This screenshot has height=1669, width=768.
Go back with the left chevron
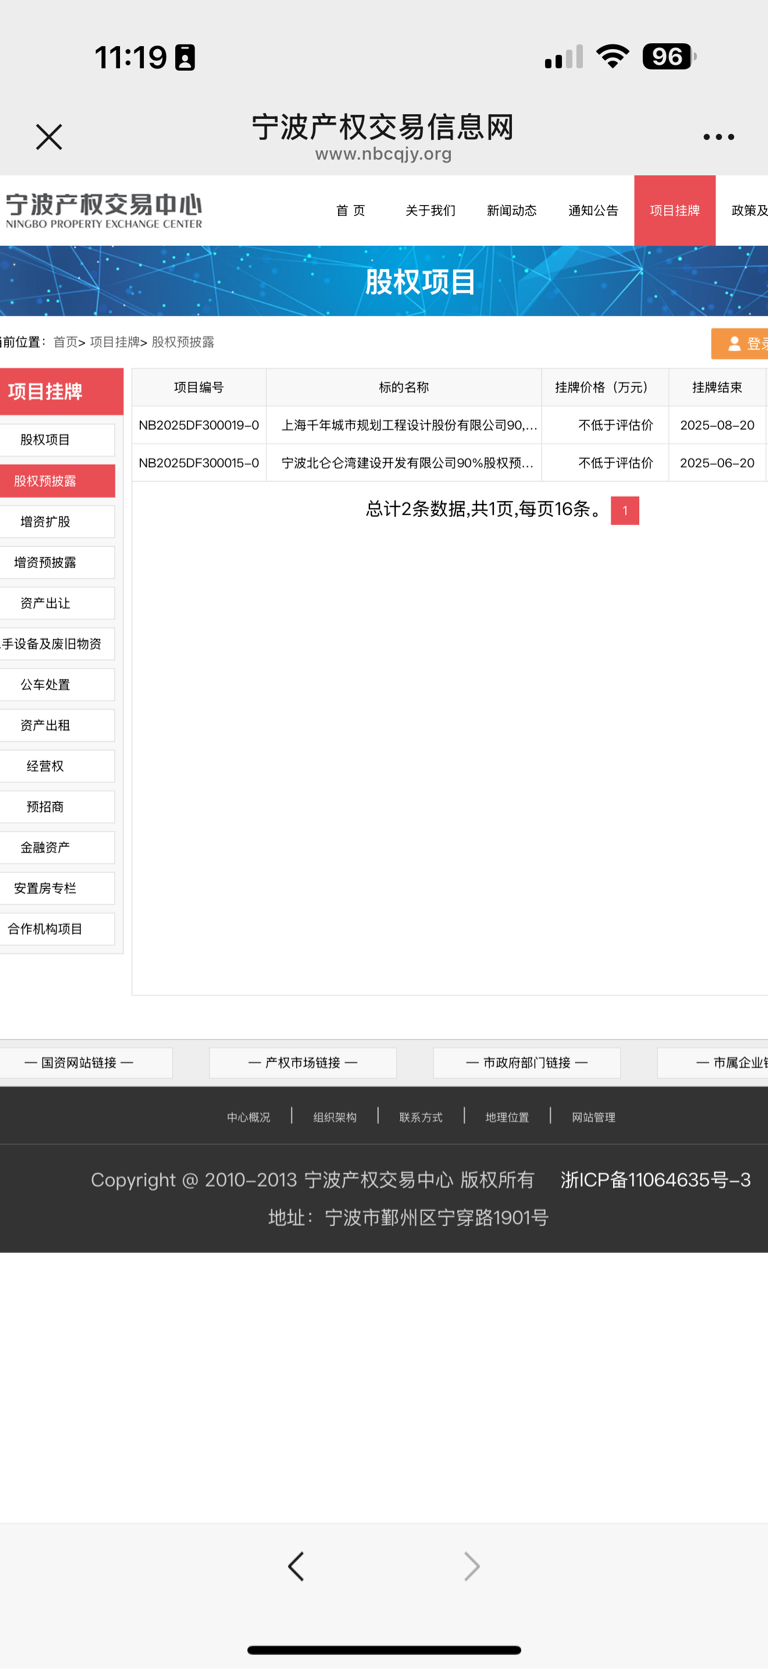click(x=296, y=1566)
